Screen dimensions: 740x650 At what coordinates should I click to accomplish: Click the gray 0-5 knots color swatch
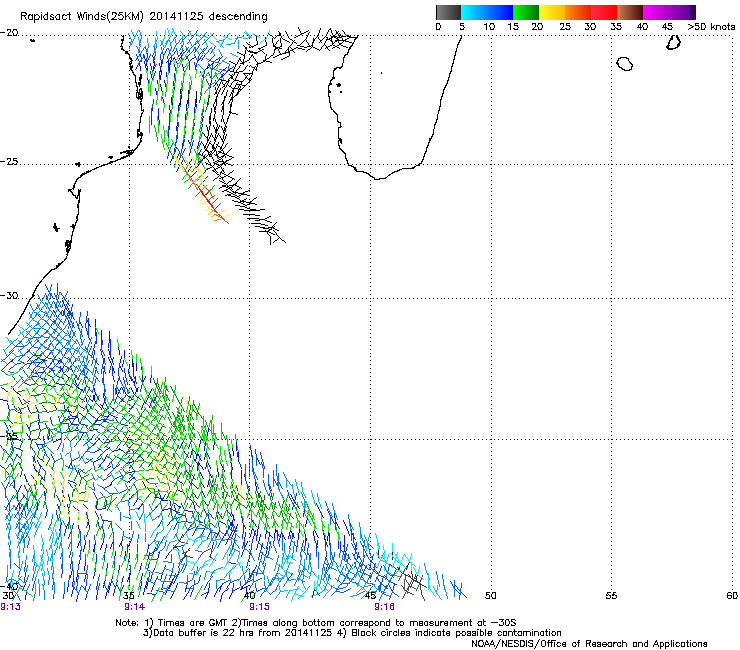click(448, 12)
